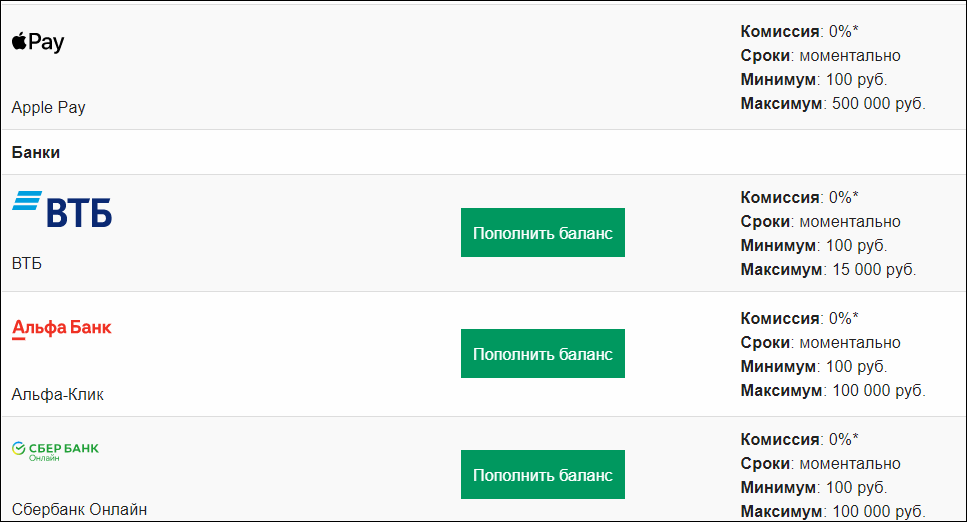Screen dimensions: 967x522
Task: Click the ВТБ "Сроки: моментально" line
Action: (x=820, y=222)
